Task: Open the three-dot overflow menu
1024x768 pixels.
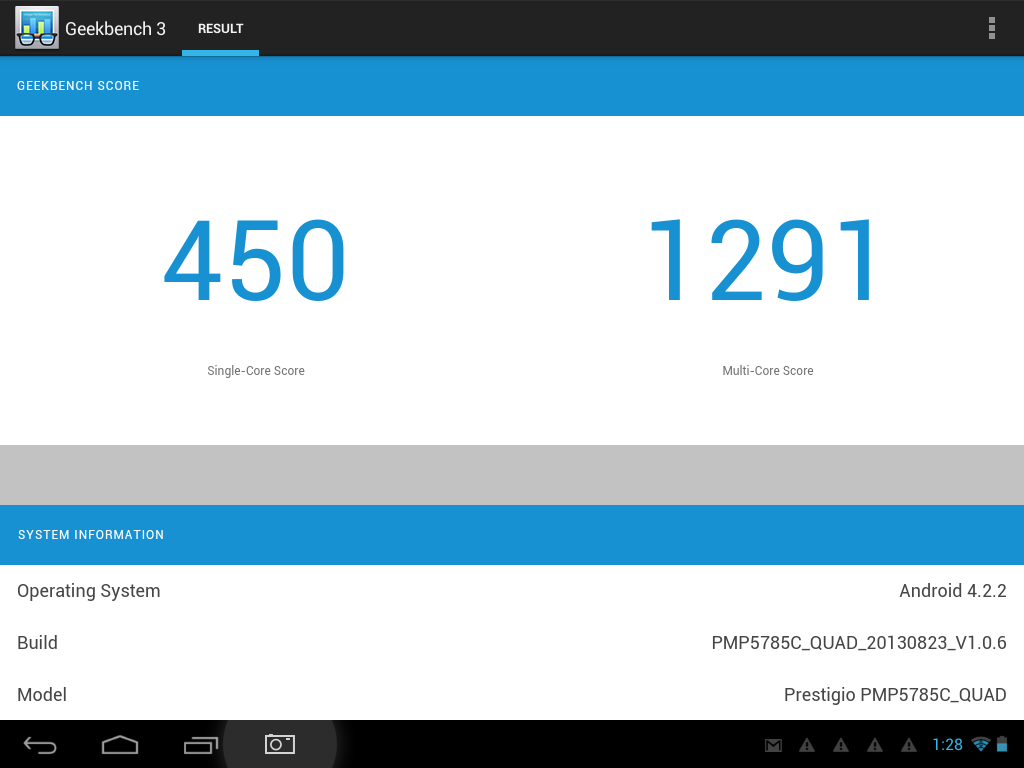Action: coord(991,28)
